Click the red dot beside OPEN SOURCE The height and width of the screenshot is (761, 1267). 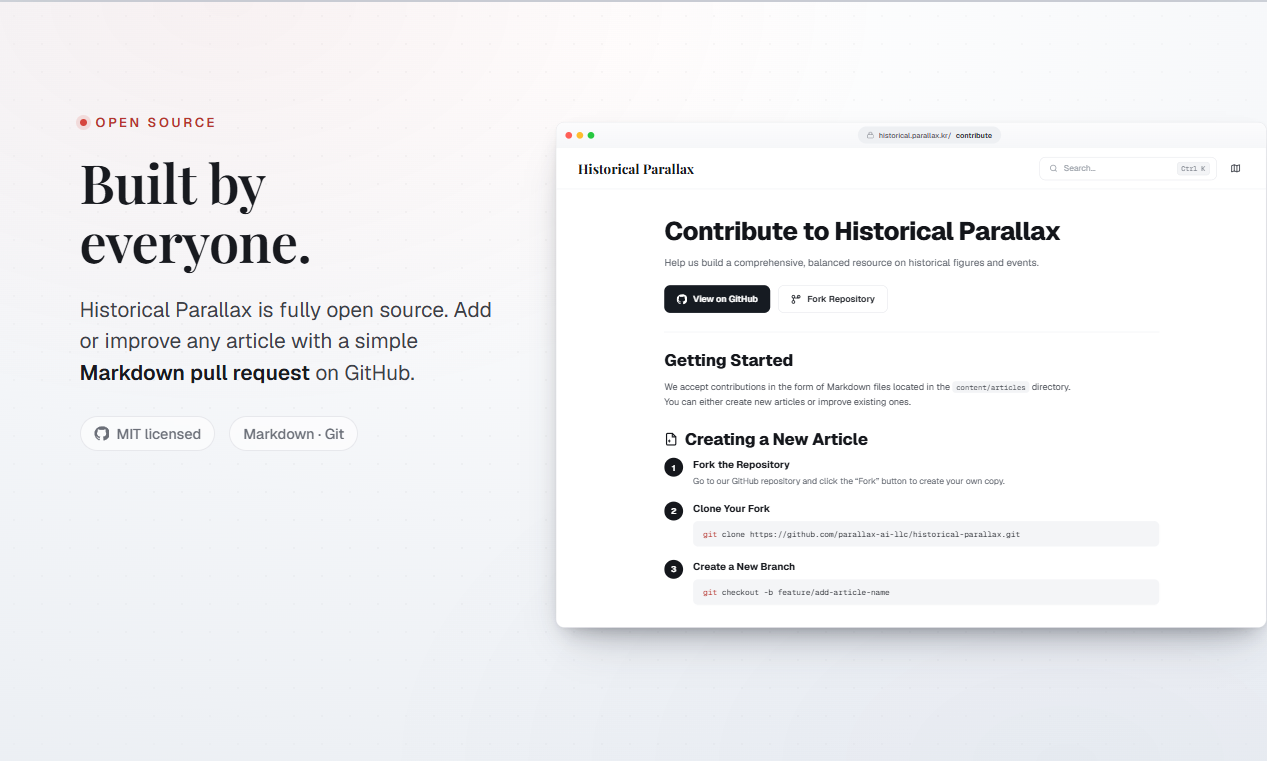point(84,122)
